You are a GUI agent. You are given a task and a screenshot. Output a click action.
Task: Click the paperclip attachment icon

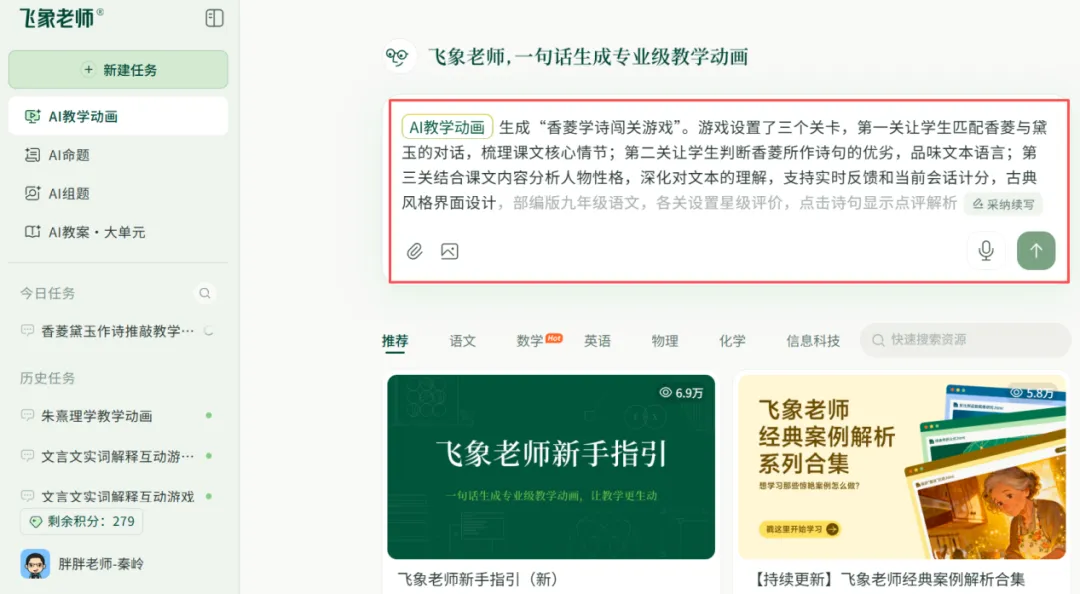[414, 251]
